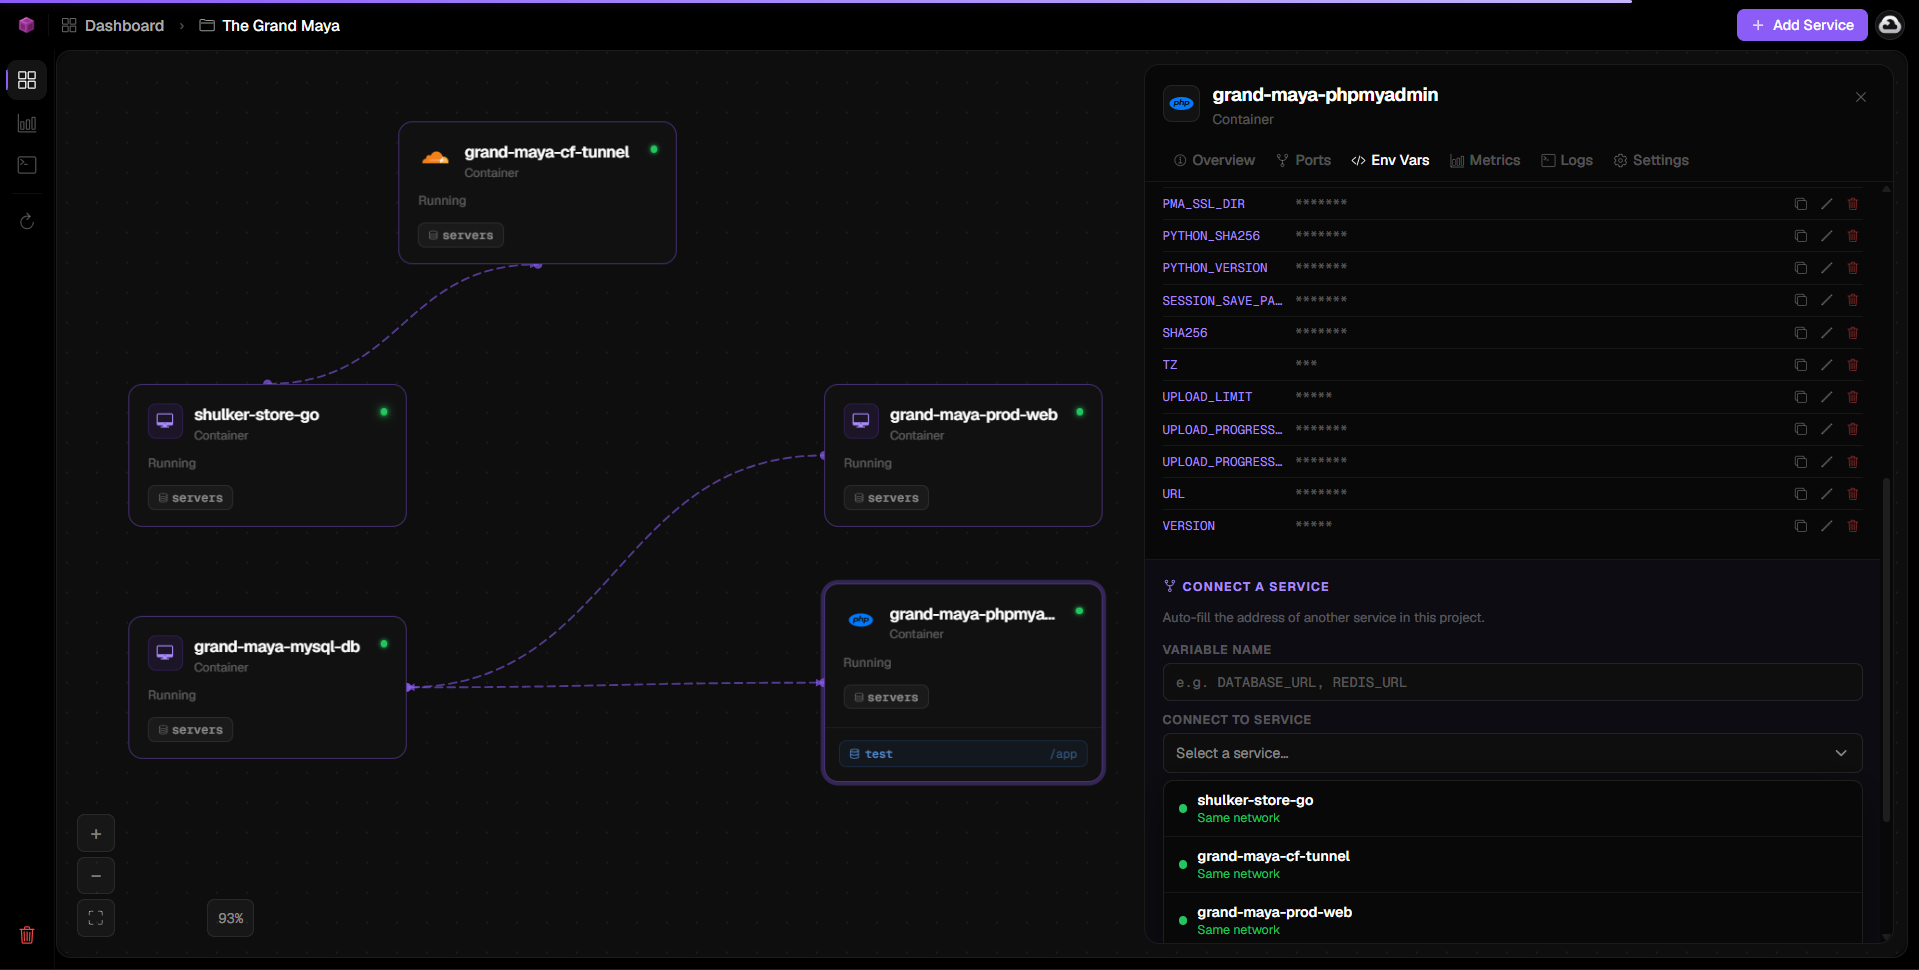Edit the VERSION variable
The image size is (1919, 970).
click(1826, 526)
